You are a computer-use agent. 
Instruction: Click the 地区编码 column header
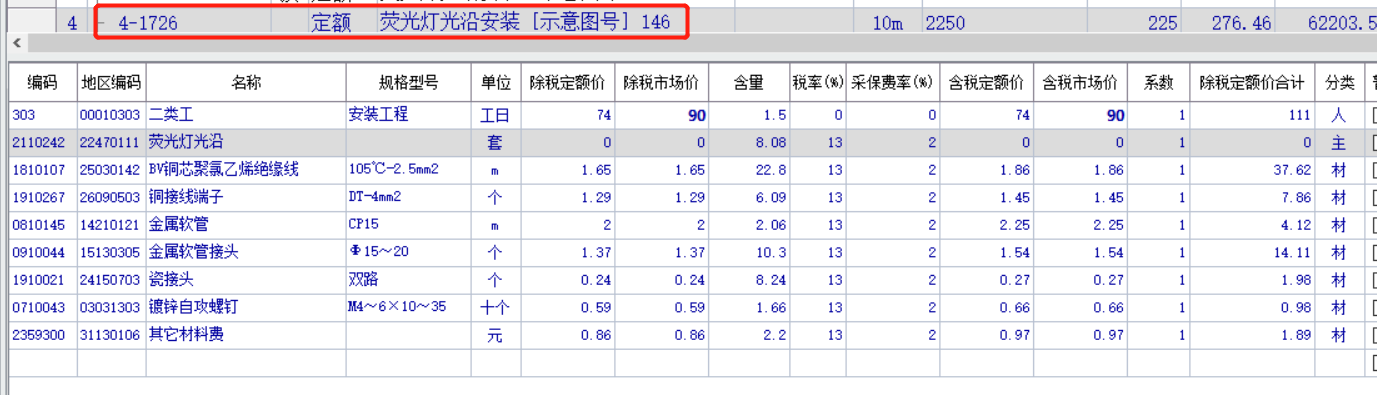[111, 82]
